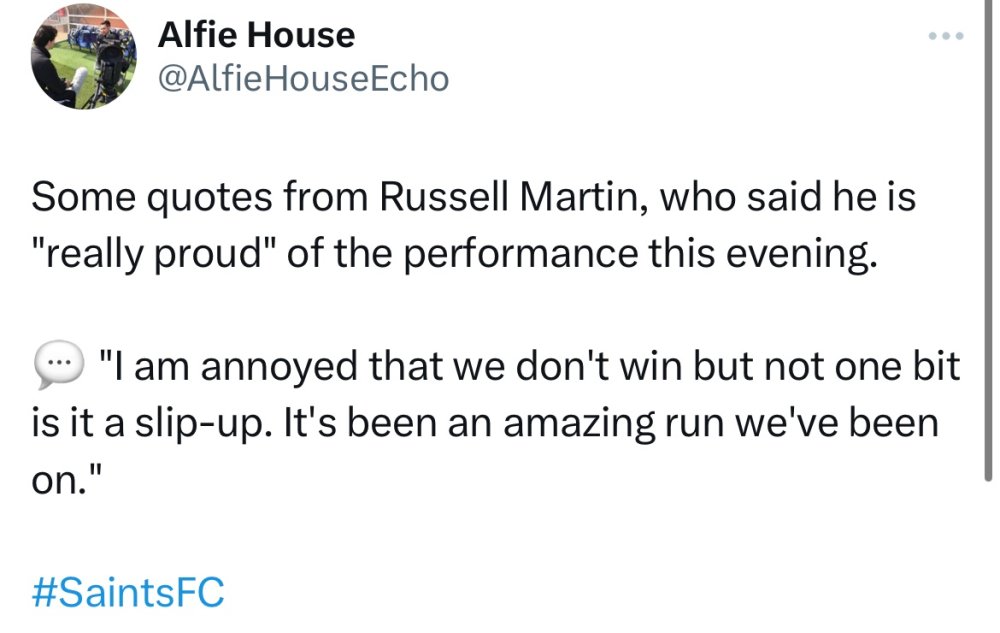
Task: Click the final word "on." of quote
Action: click(x=60, y=479)
